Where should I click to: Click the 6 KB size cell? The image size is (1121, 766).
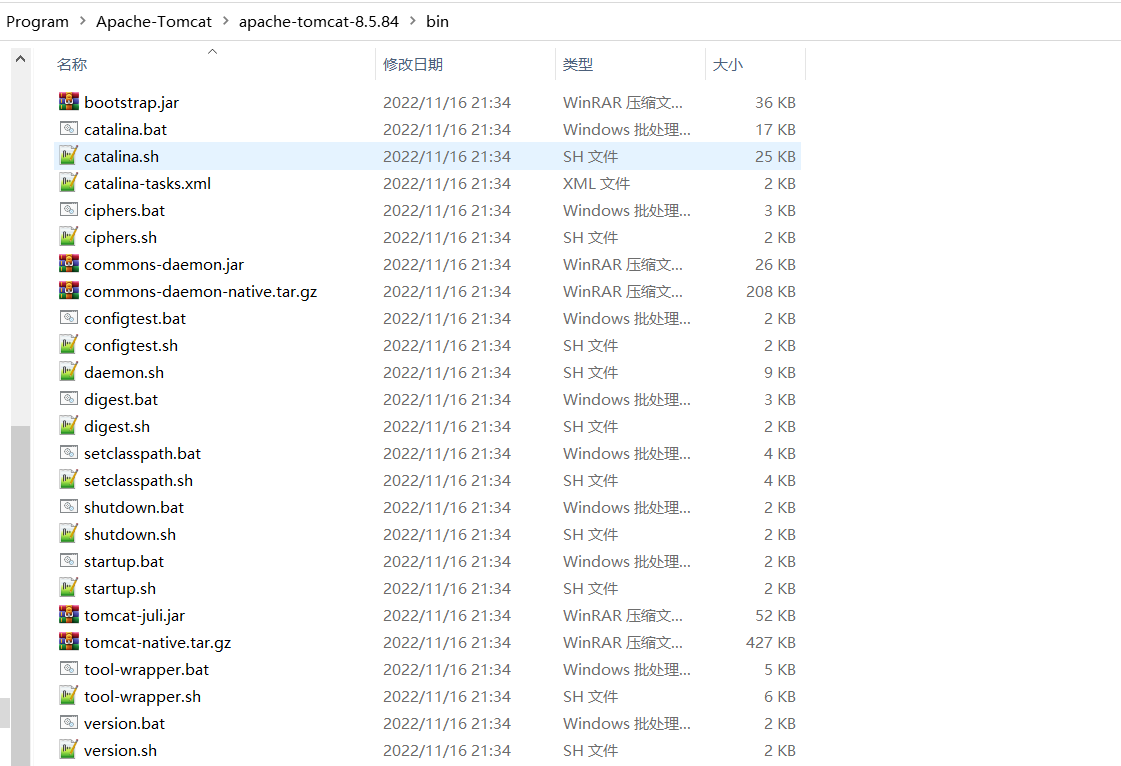point(780,697)
